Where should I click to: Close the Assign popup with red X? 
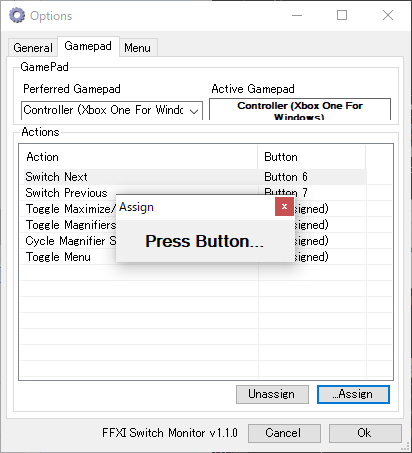pyautogui.click(x=284, y=207)
